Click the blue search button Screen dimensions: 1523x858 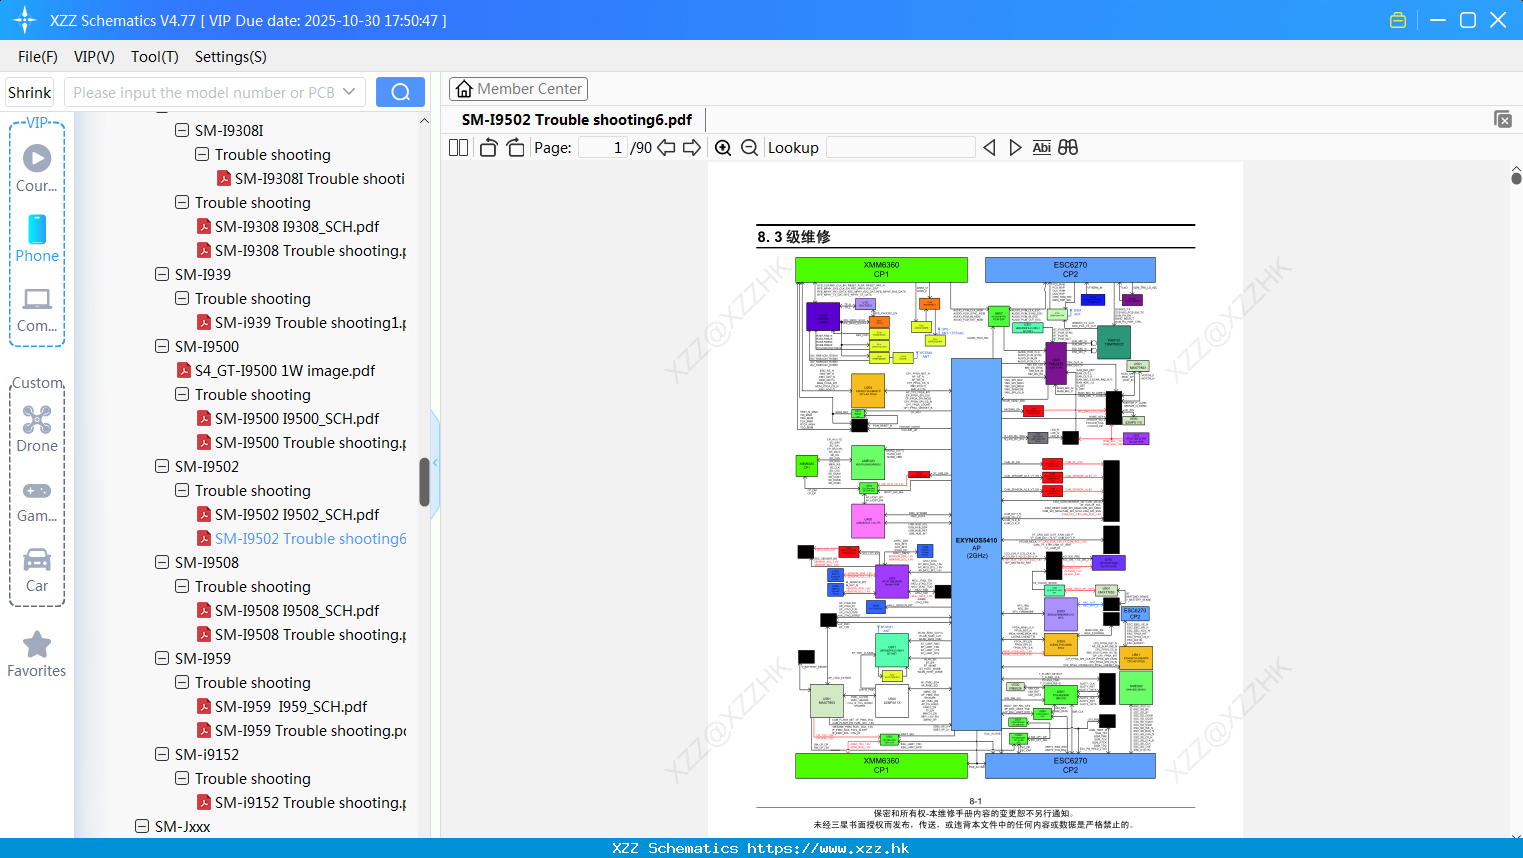click(400, 92)
